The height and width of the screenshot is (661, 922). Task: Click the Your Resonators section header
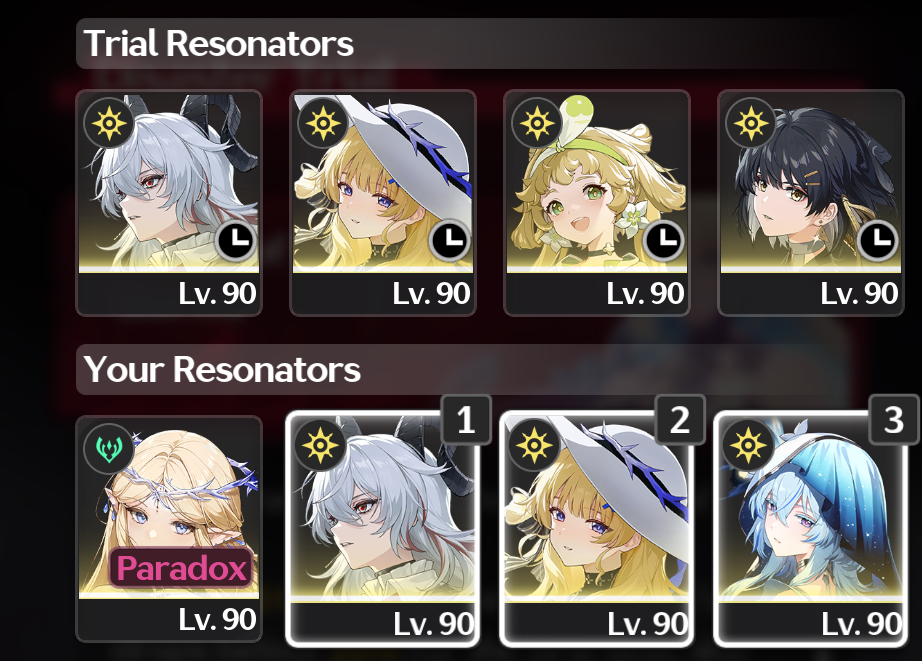point(222,369)
